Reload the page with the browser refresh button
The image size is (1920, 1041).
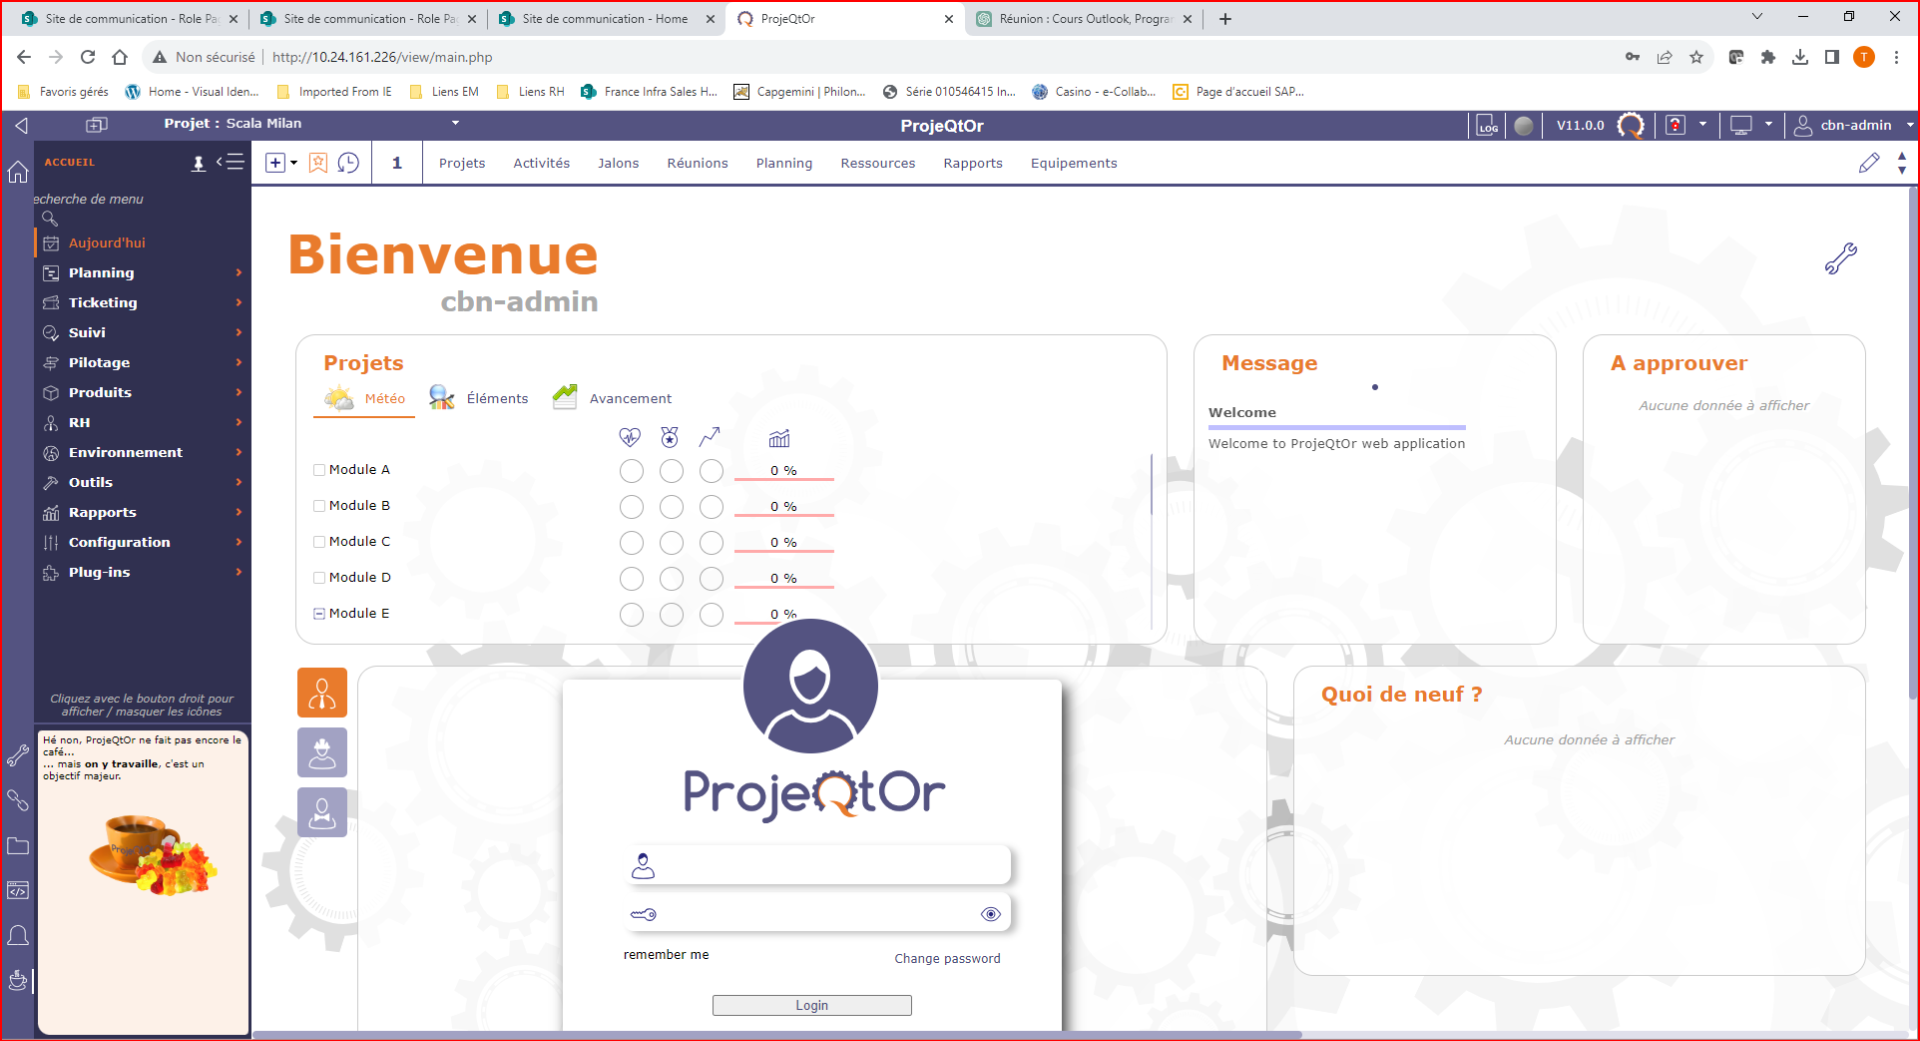pos(88,57)
